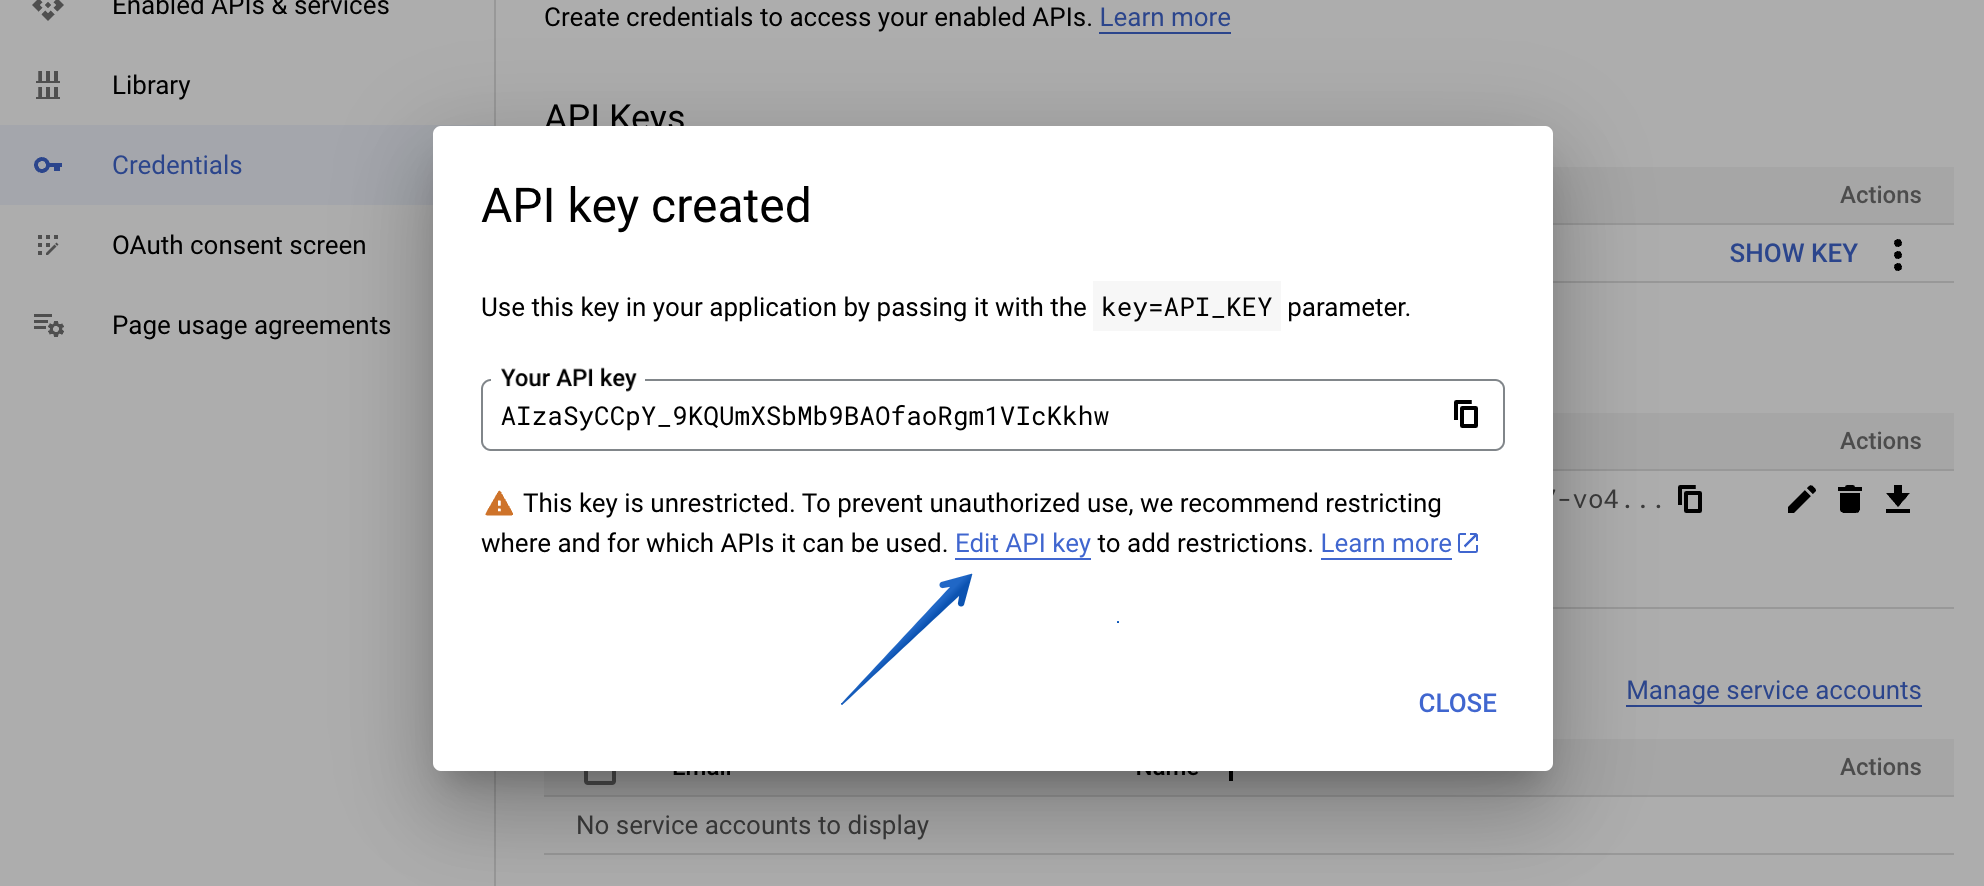Open Library via its sidebar icon

[50, 85]
